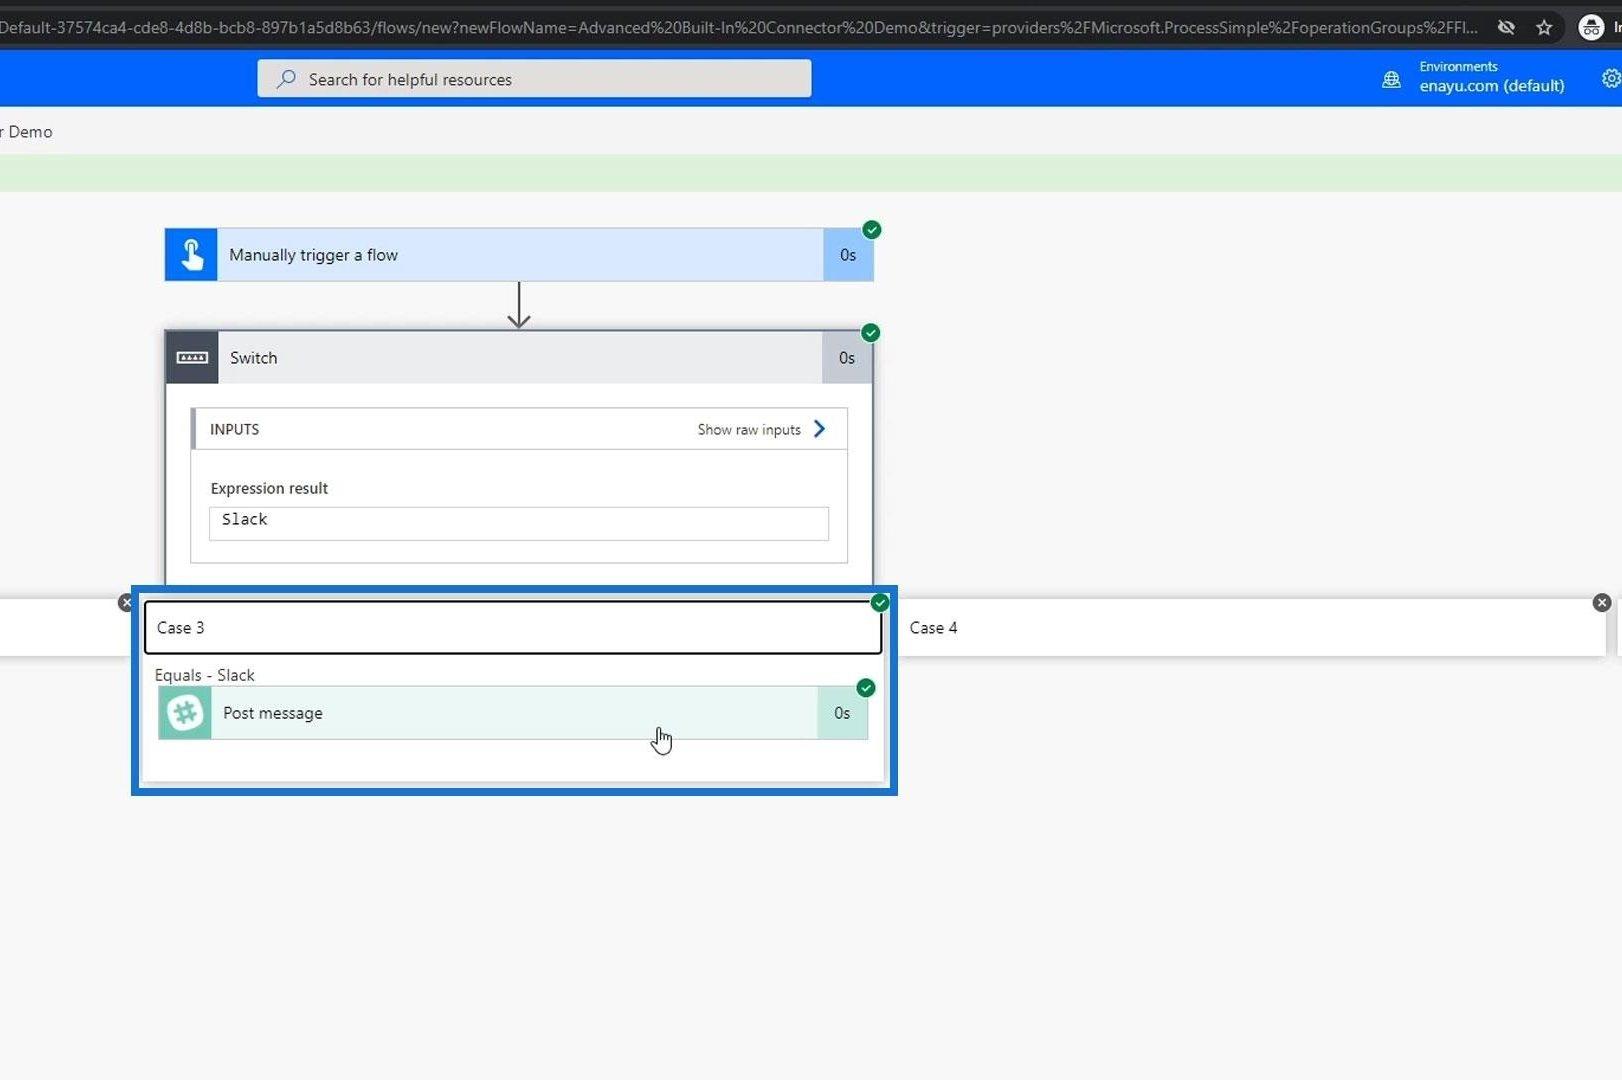
Task: Click the 0s duration on the trigger
Action: coord(848,255)
